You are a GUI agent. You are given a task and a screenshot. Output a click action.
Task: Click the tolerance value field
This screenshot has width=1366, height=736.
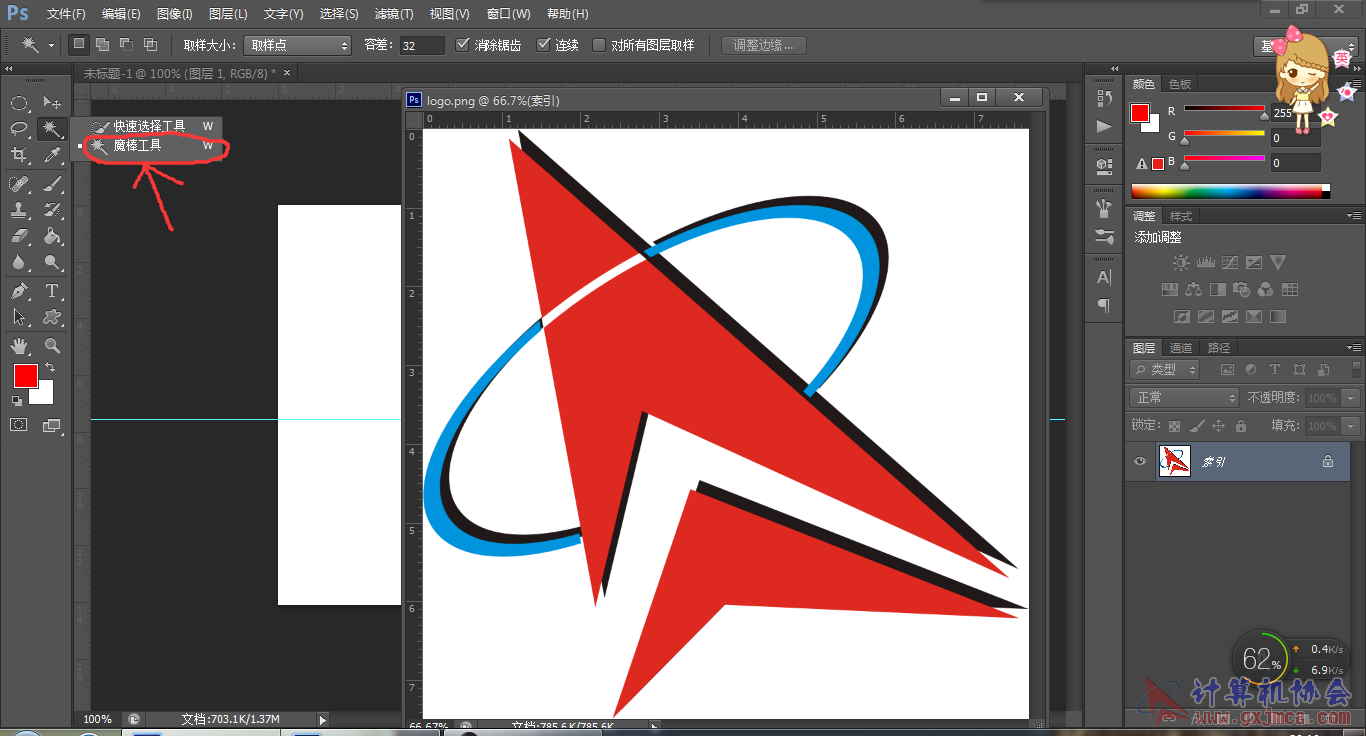(x=421, y=45)
